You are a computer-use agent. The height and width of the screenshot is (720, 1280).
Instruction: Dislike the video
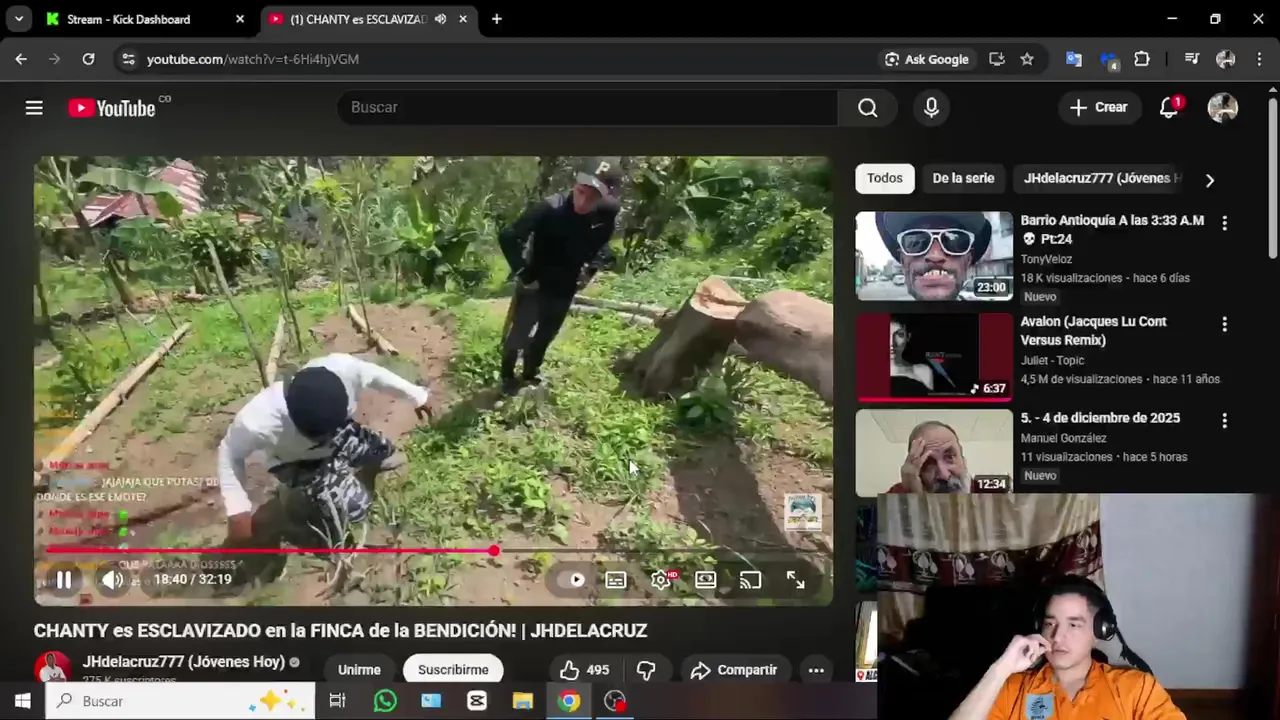pyautogui.click(x=646, y=670)
